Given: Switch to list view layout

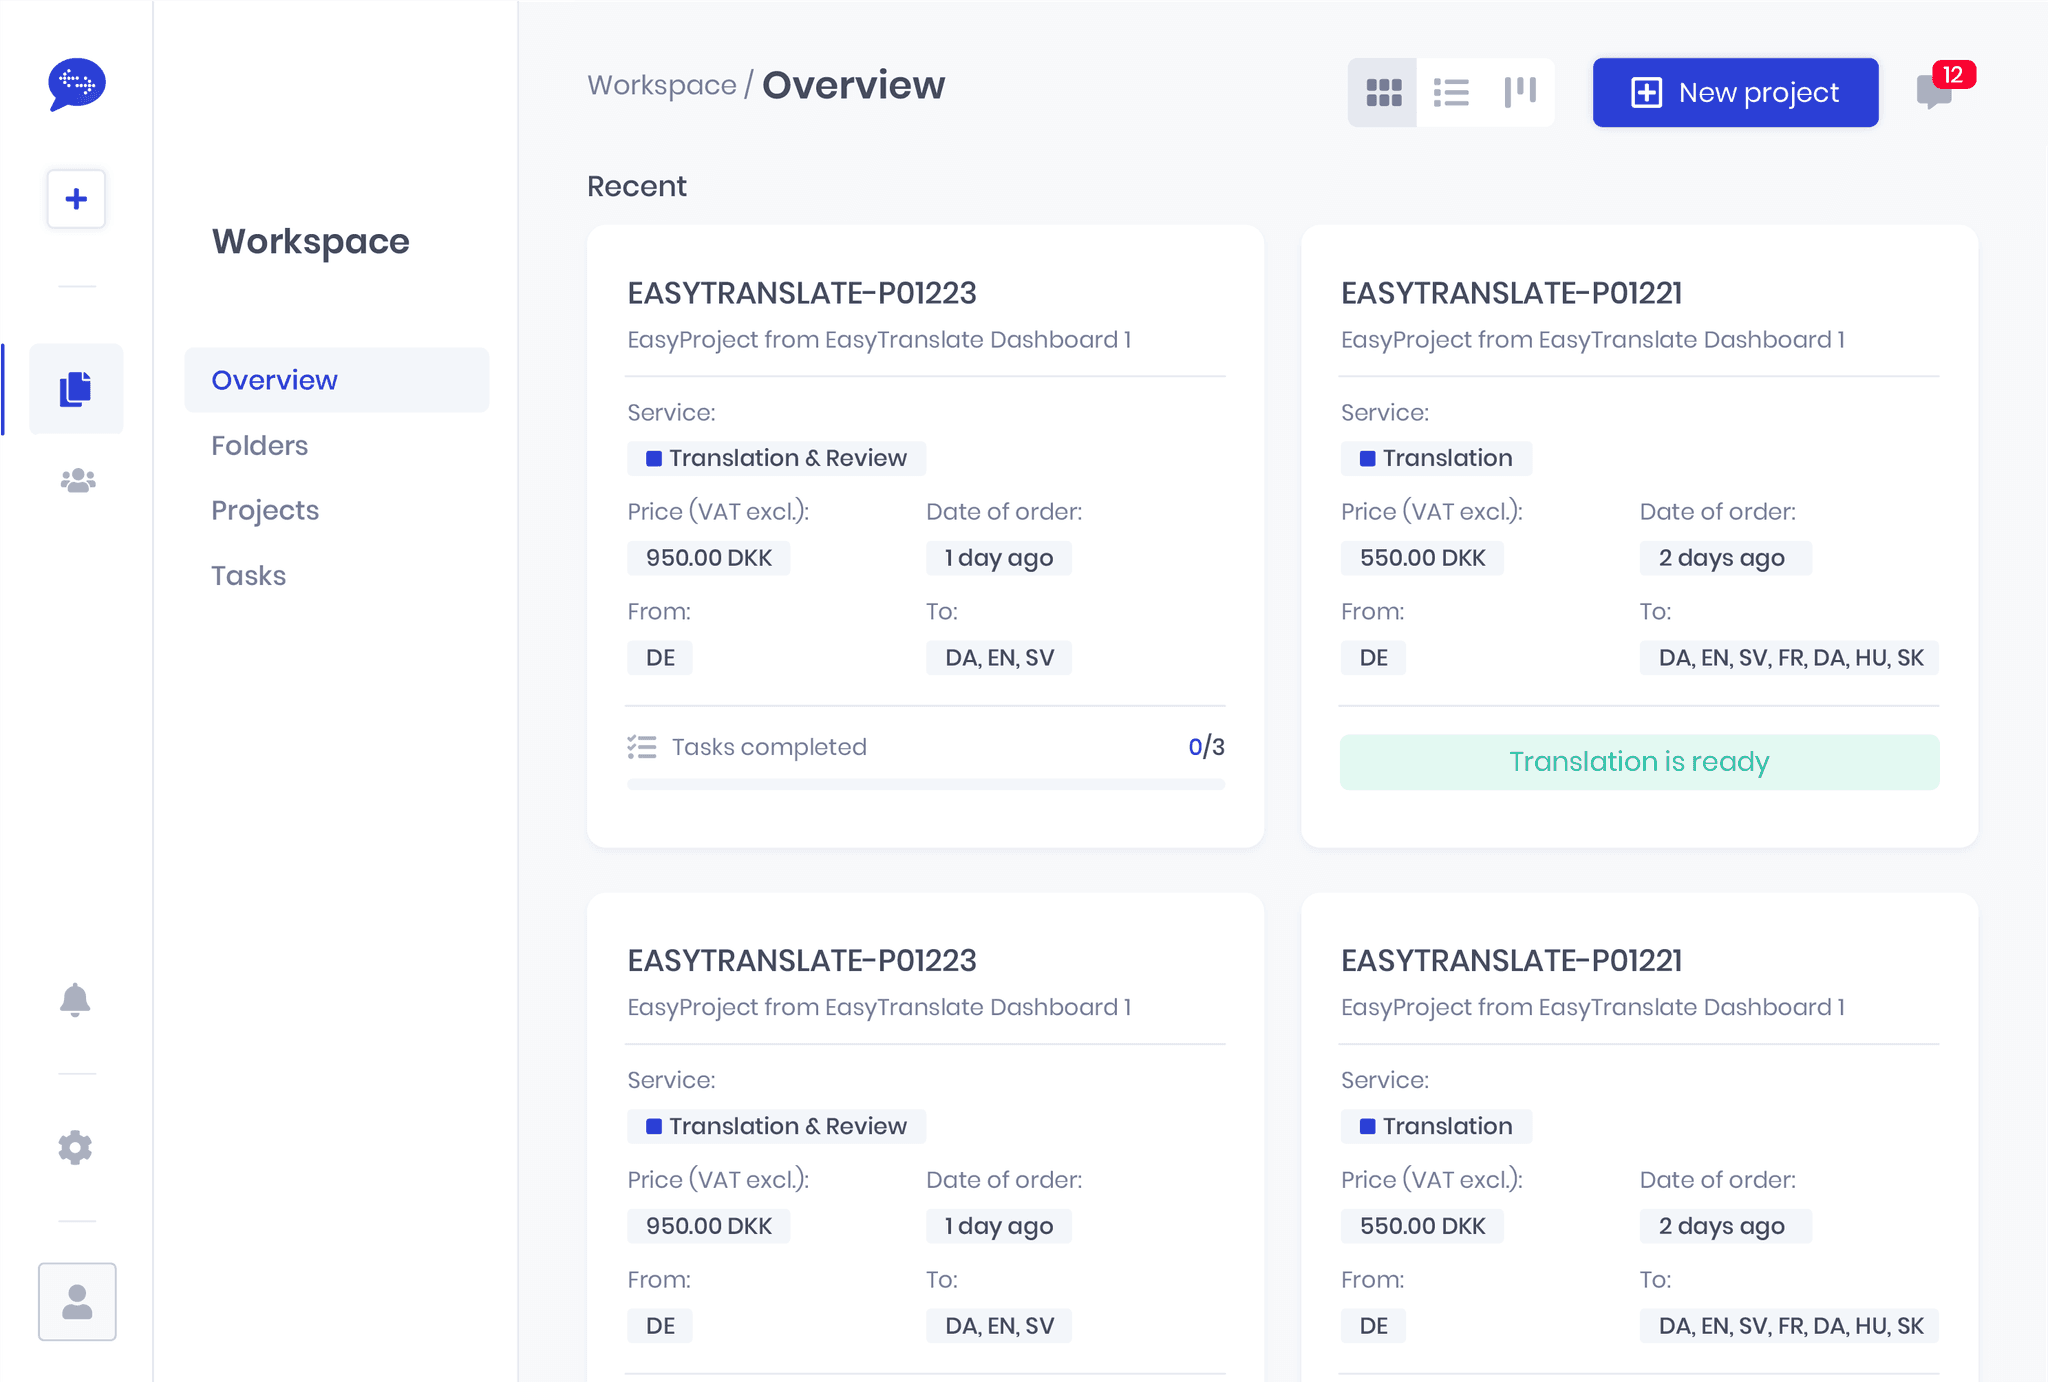Looking at the screenshot, I should point(1451,93).
